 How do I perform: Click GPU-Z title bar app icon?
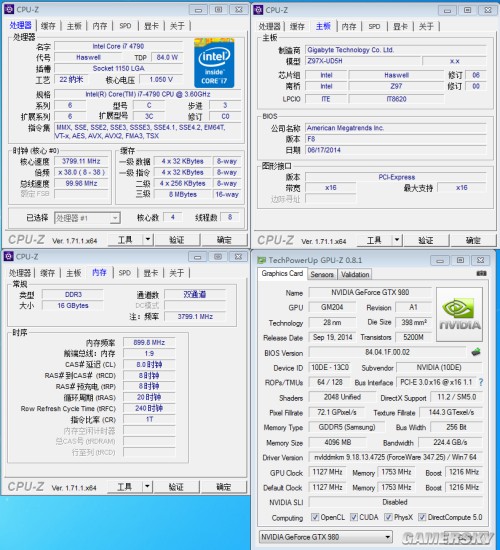click(261, 260)
